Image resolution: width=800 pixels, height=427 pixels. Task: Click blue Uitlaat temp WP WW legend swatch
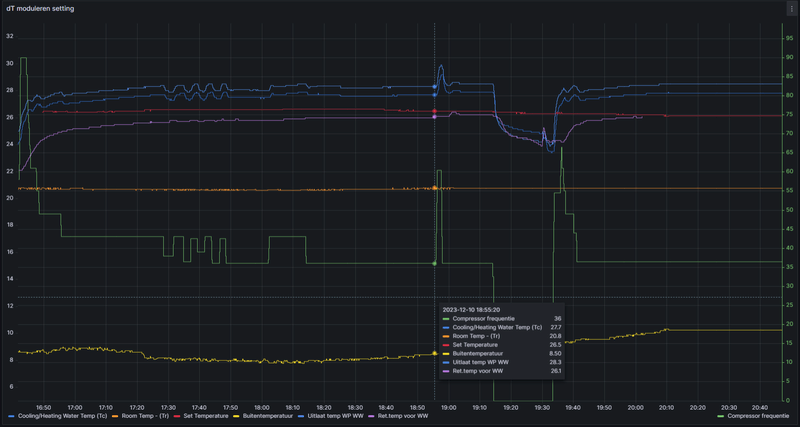coord(301,415)
